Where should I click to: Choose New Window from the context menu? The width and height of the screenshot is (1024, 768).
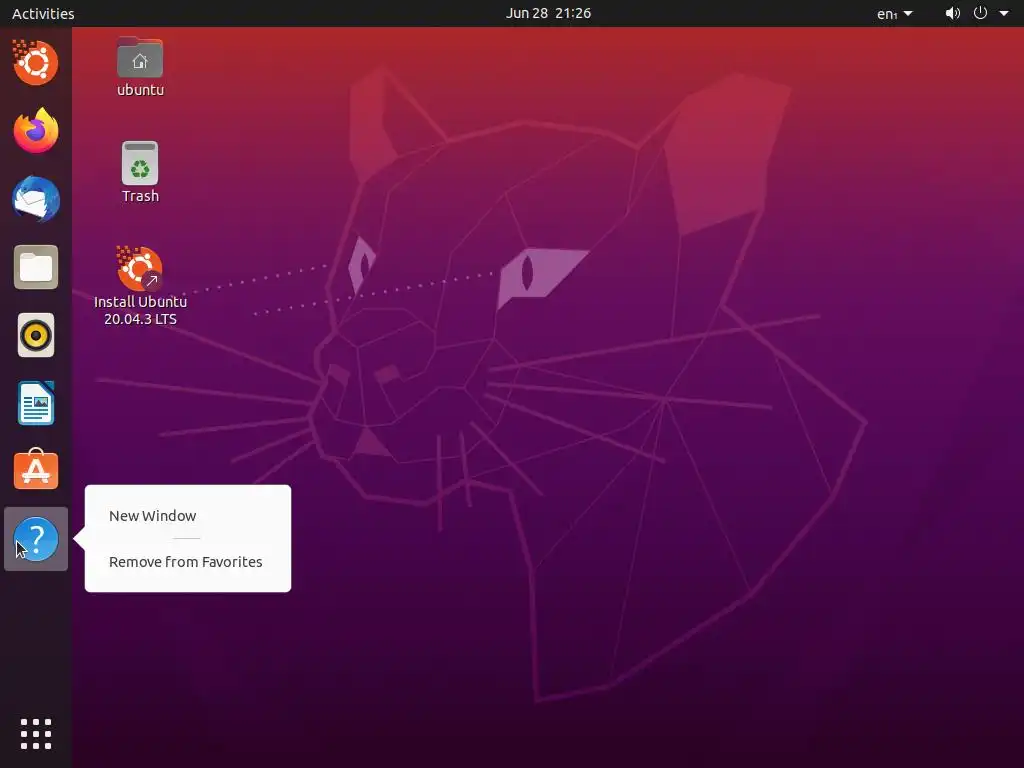point(153,516)
